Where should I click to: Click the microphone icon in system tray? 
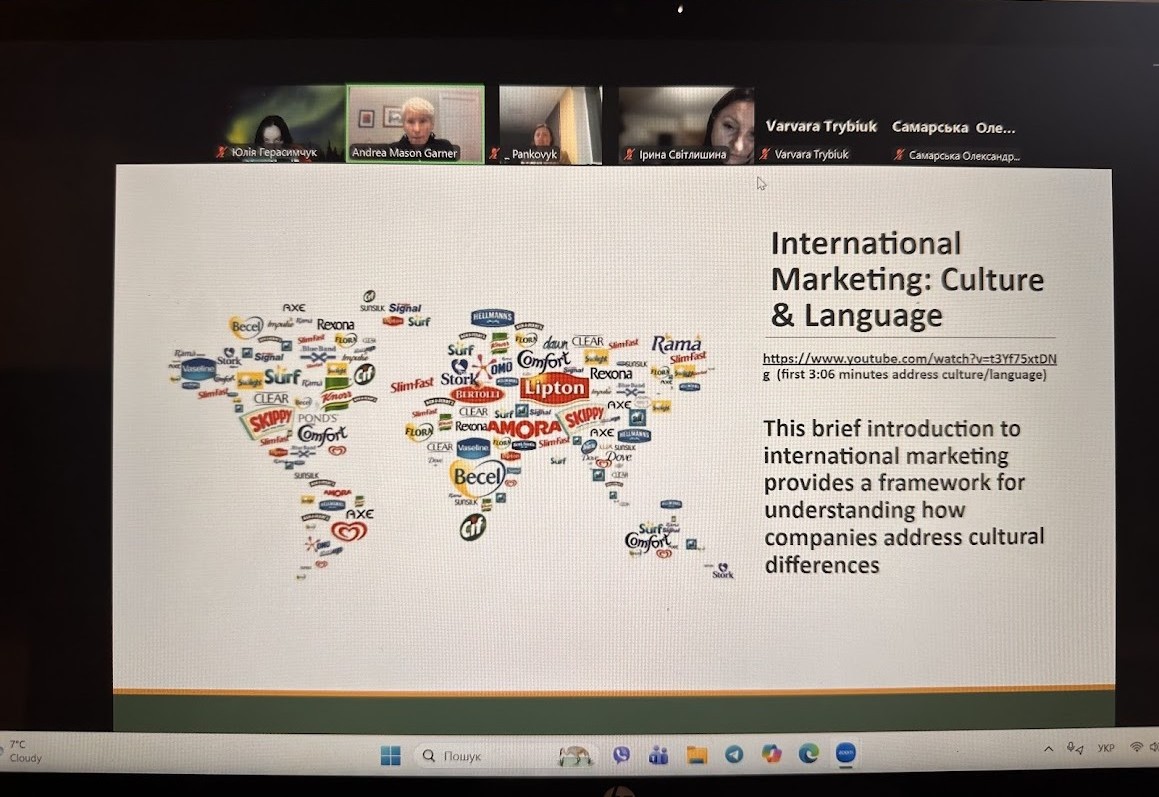[x=1074, y=748]
